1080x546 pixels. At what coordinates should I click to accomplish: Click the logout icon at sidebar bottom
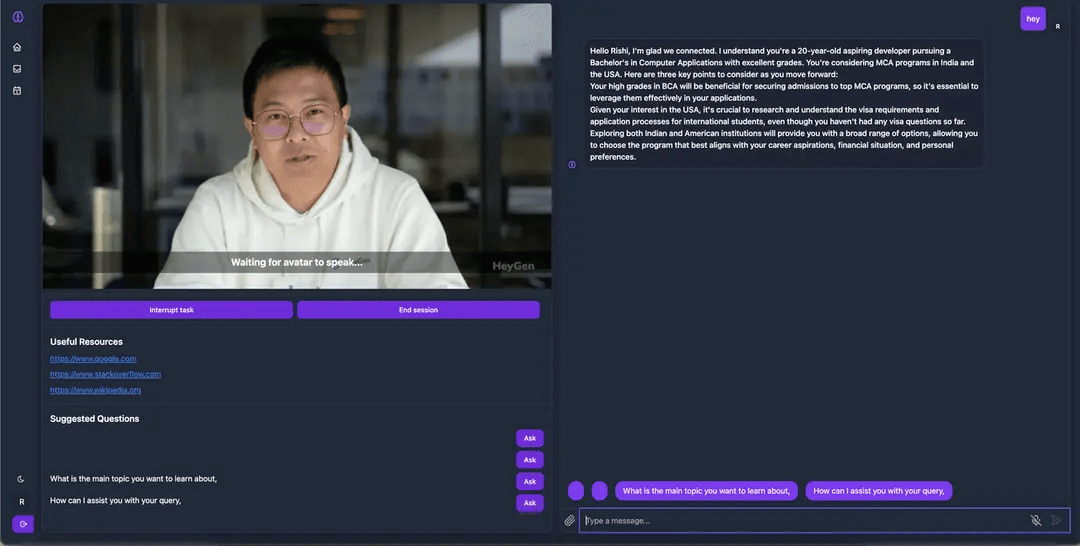point(22,523)
